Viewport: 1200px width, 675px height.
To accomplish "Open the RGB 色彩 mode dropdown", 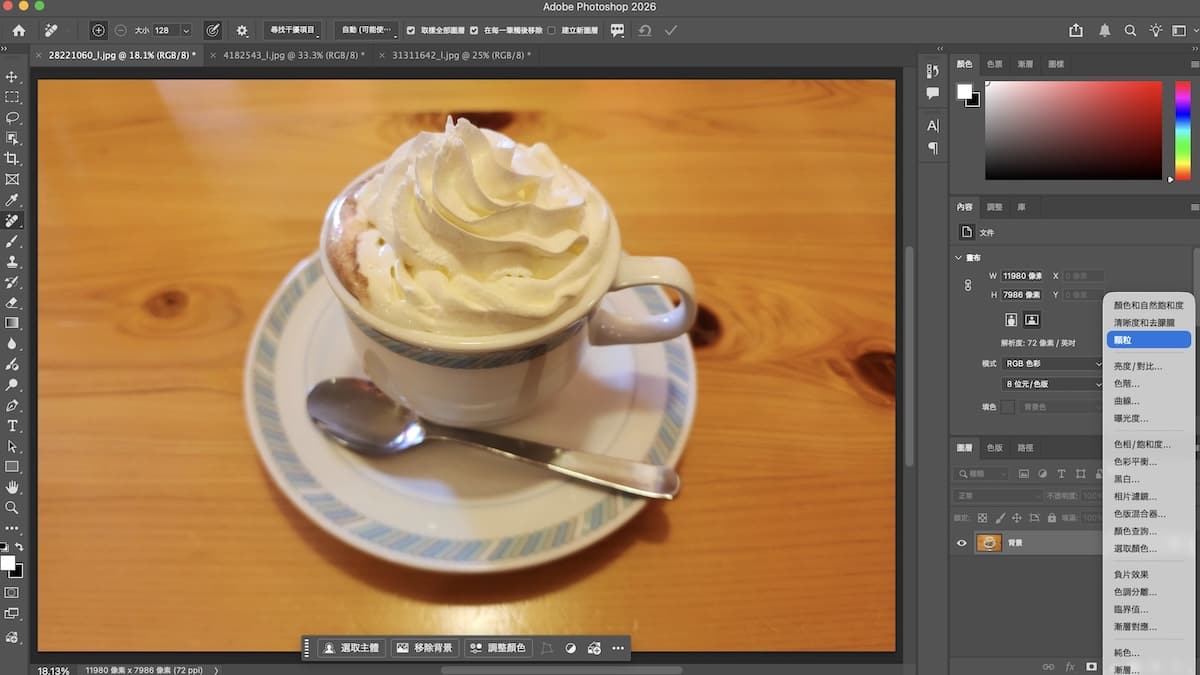I will point(1052,364).
